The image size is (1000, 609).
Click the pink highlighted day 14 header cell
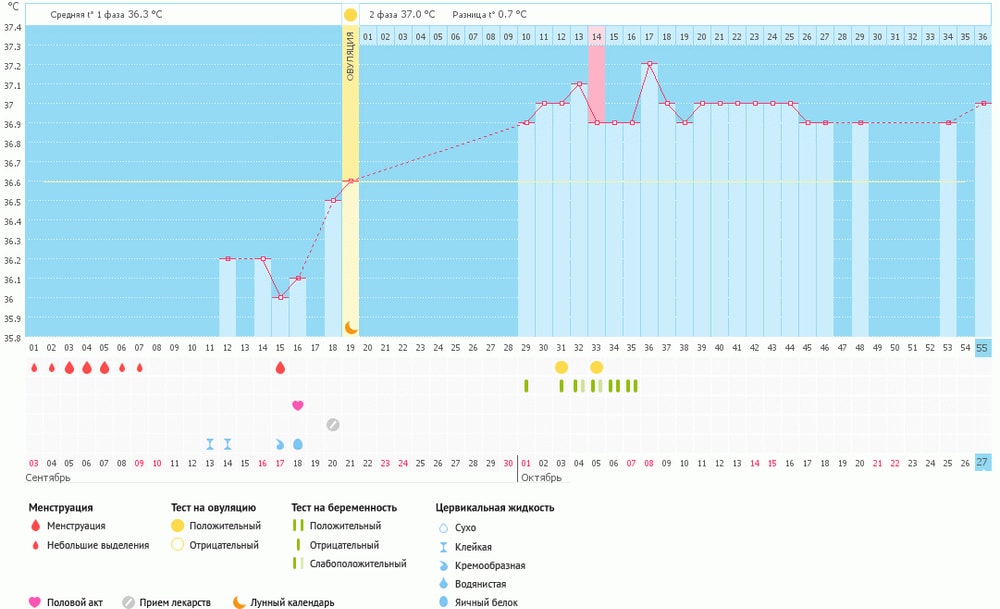pos(596,36)
